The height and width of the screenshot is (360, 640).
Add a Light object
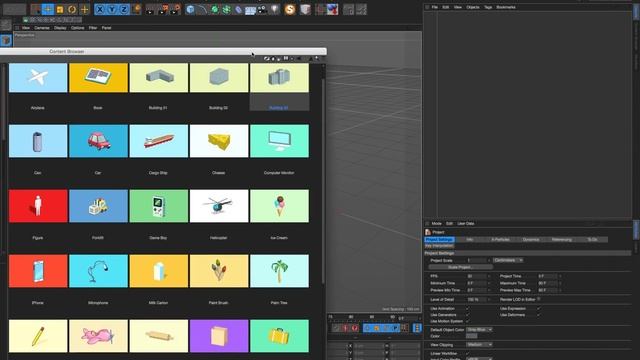pyautogui.click(x=274, y=9)
